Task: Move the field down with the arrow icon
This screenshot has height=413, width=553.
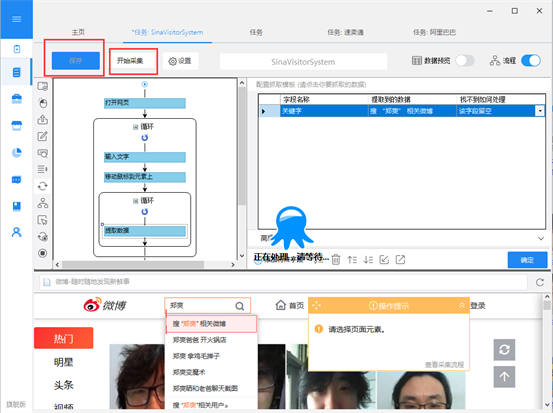Action: tap(368, 260)
